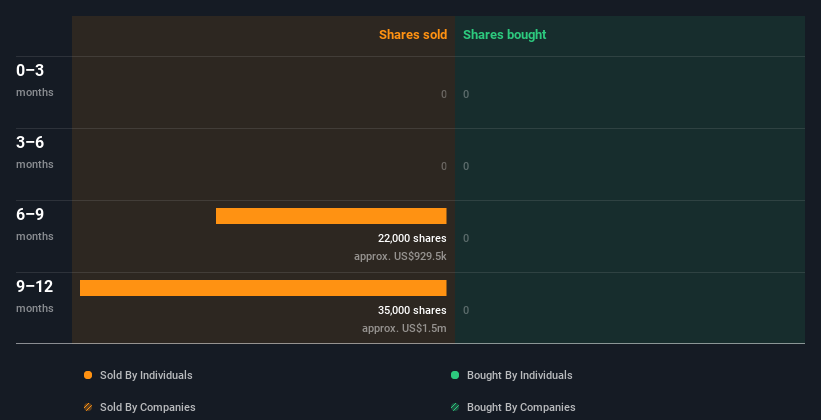Click the Shares bought column header
Image resolution: width=821 pixels, height=420 pixels.
pos(504,35)
